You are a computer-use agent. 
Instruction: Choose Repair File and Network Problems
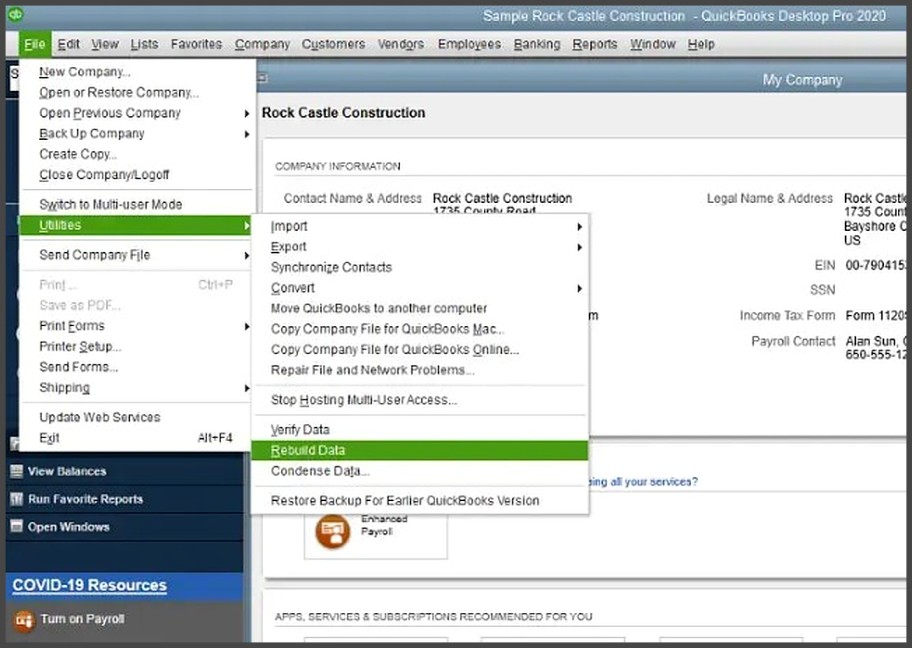click(419, 370)
